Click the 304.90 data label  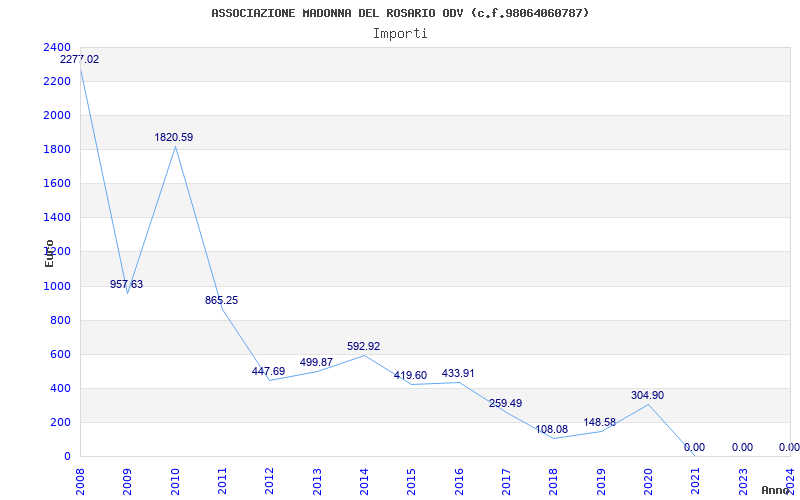point(647,395)
